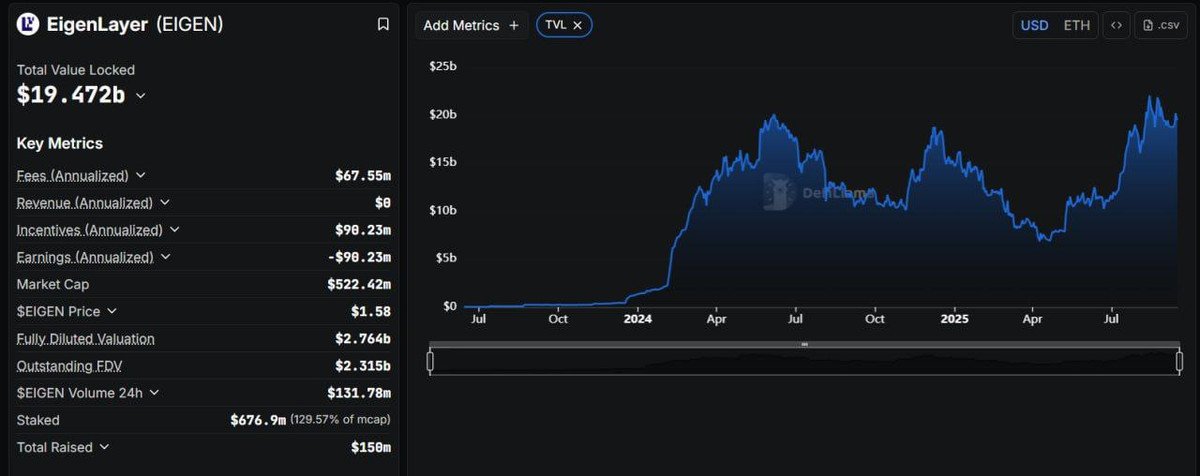Remove the TVL metric chip
1200x476 pixels.
pyautogui.click(x=578, y=25)
